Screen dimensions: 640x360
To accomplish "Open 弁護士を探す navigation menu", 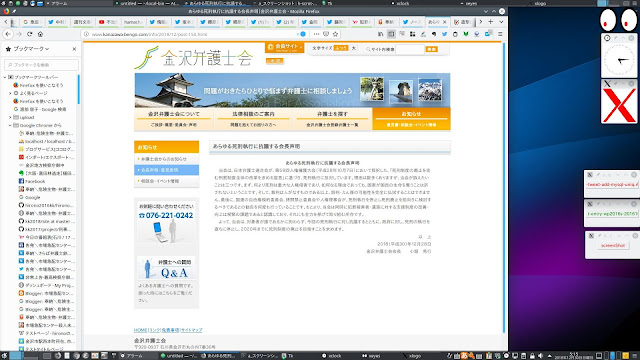I will (332, 119).
